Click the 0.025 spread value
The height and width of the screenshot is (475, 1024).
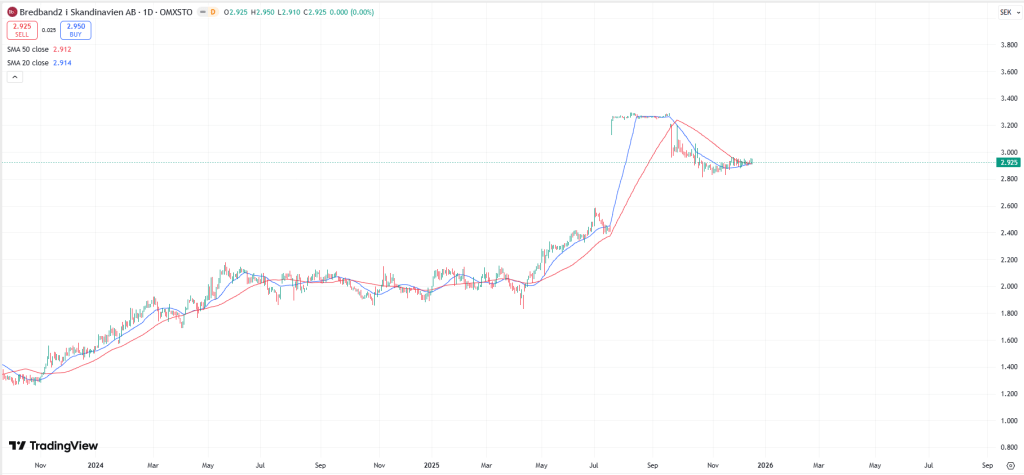(48, 30)
